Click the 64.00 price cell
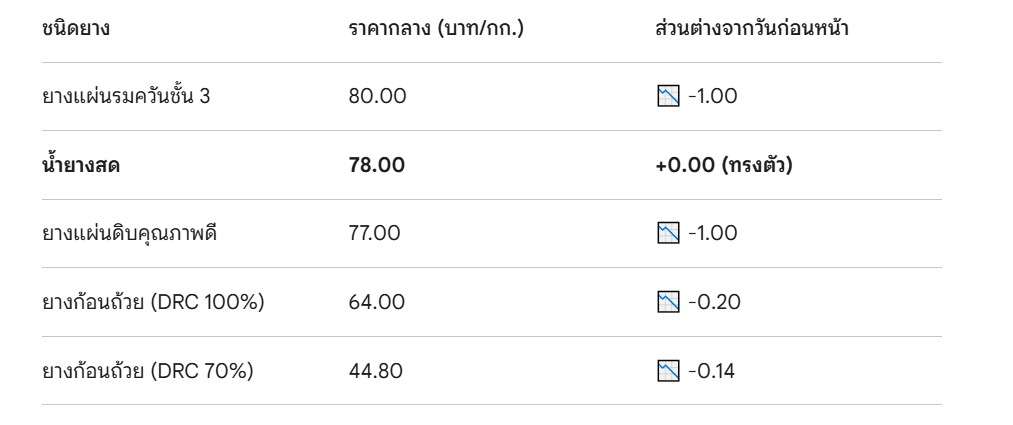 (x=376, y=302)
